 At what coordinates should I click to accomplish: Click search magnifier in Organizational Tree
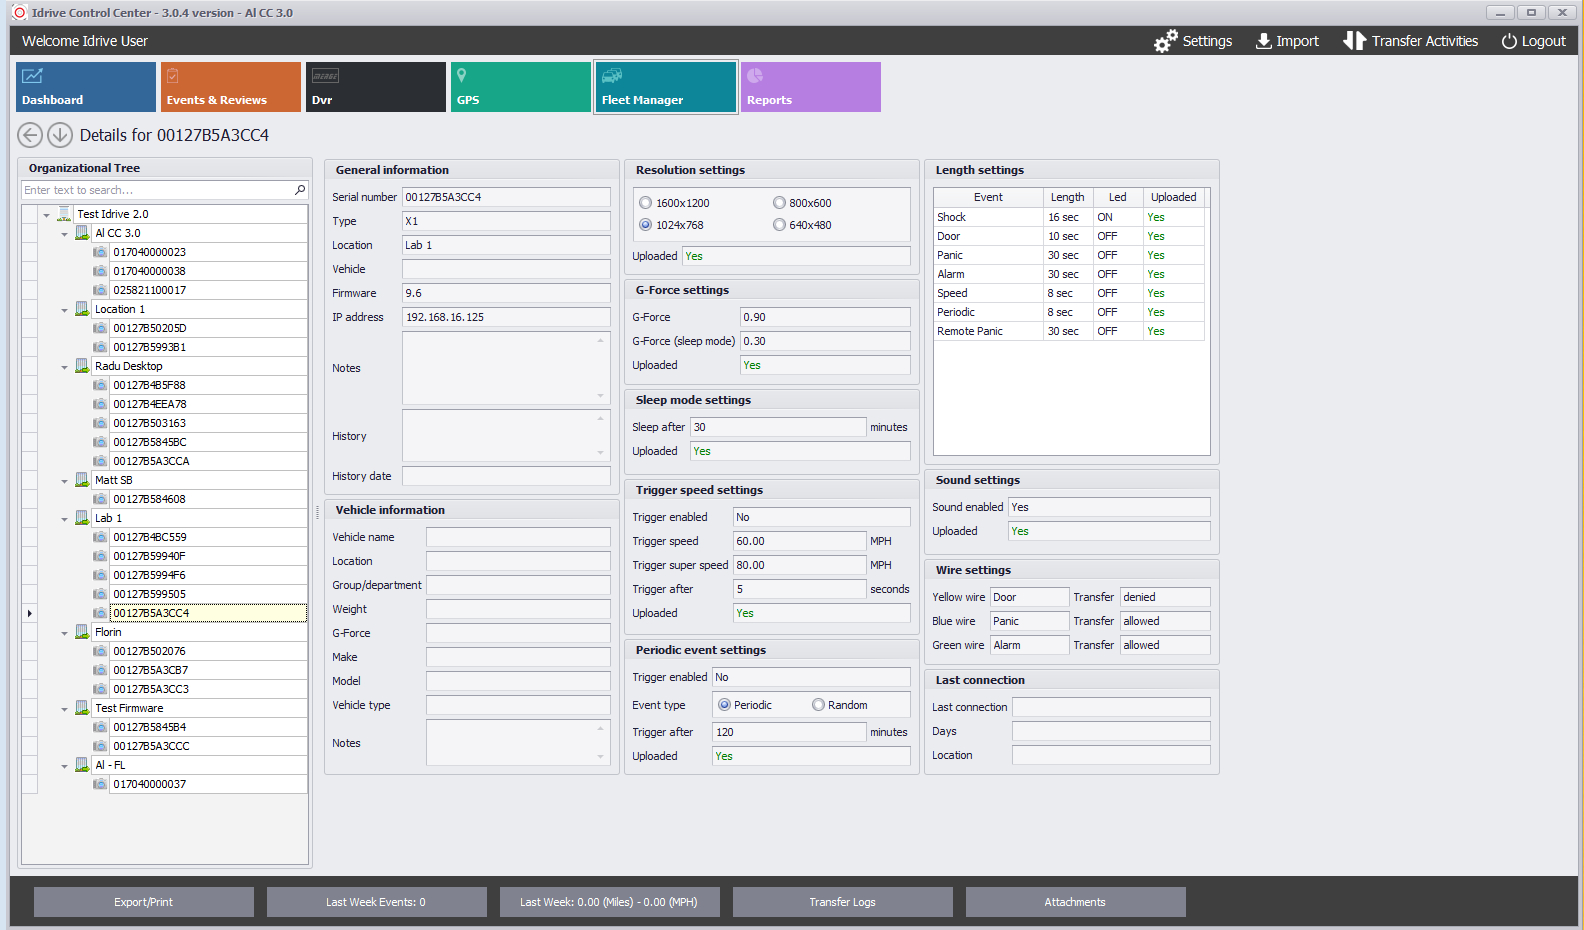pyautogui.click(x=299, y=190)
